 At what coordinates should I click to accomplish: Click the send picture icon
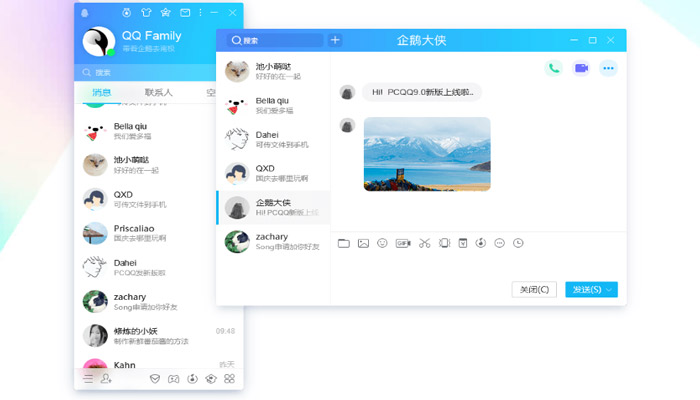pyautogui.click(x=363, y=243)
